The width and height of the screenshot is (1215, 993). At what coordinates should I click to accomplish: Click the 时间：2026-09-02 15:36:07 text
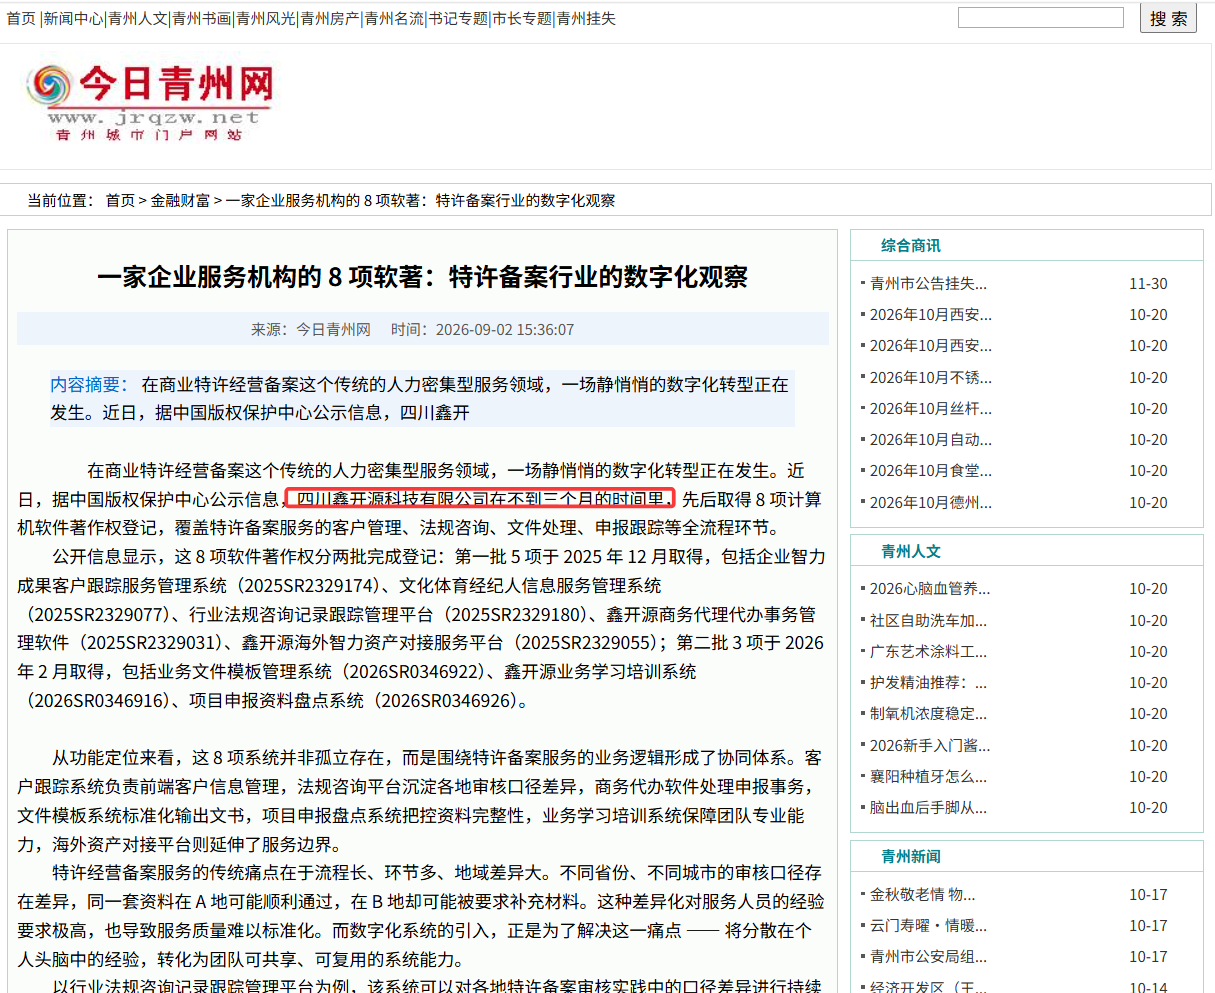tap(482, 329)
